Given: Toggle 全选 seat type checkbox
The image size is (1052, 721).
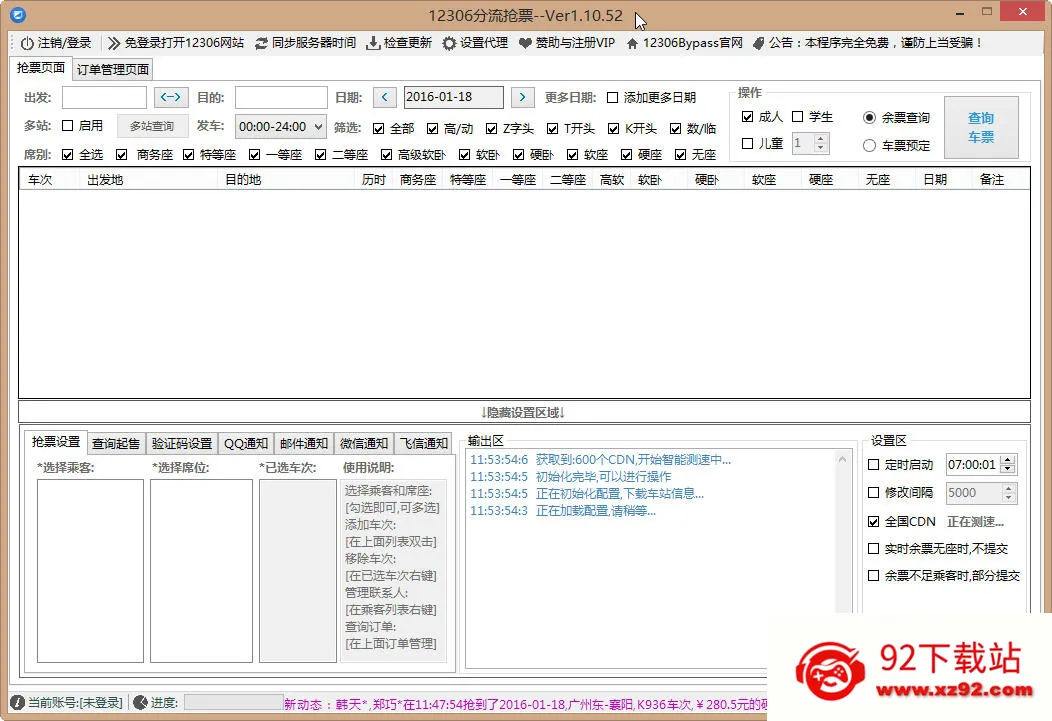Looking at the screenshot, I should pyautogui.click(x=67, y=154).
